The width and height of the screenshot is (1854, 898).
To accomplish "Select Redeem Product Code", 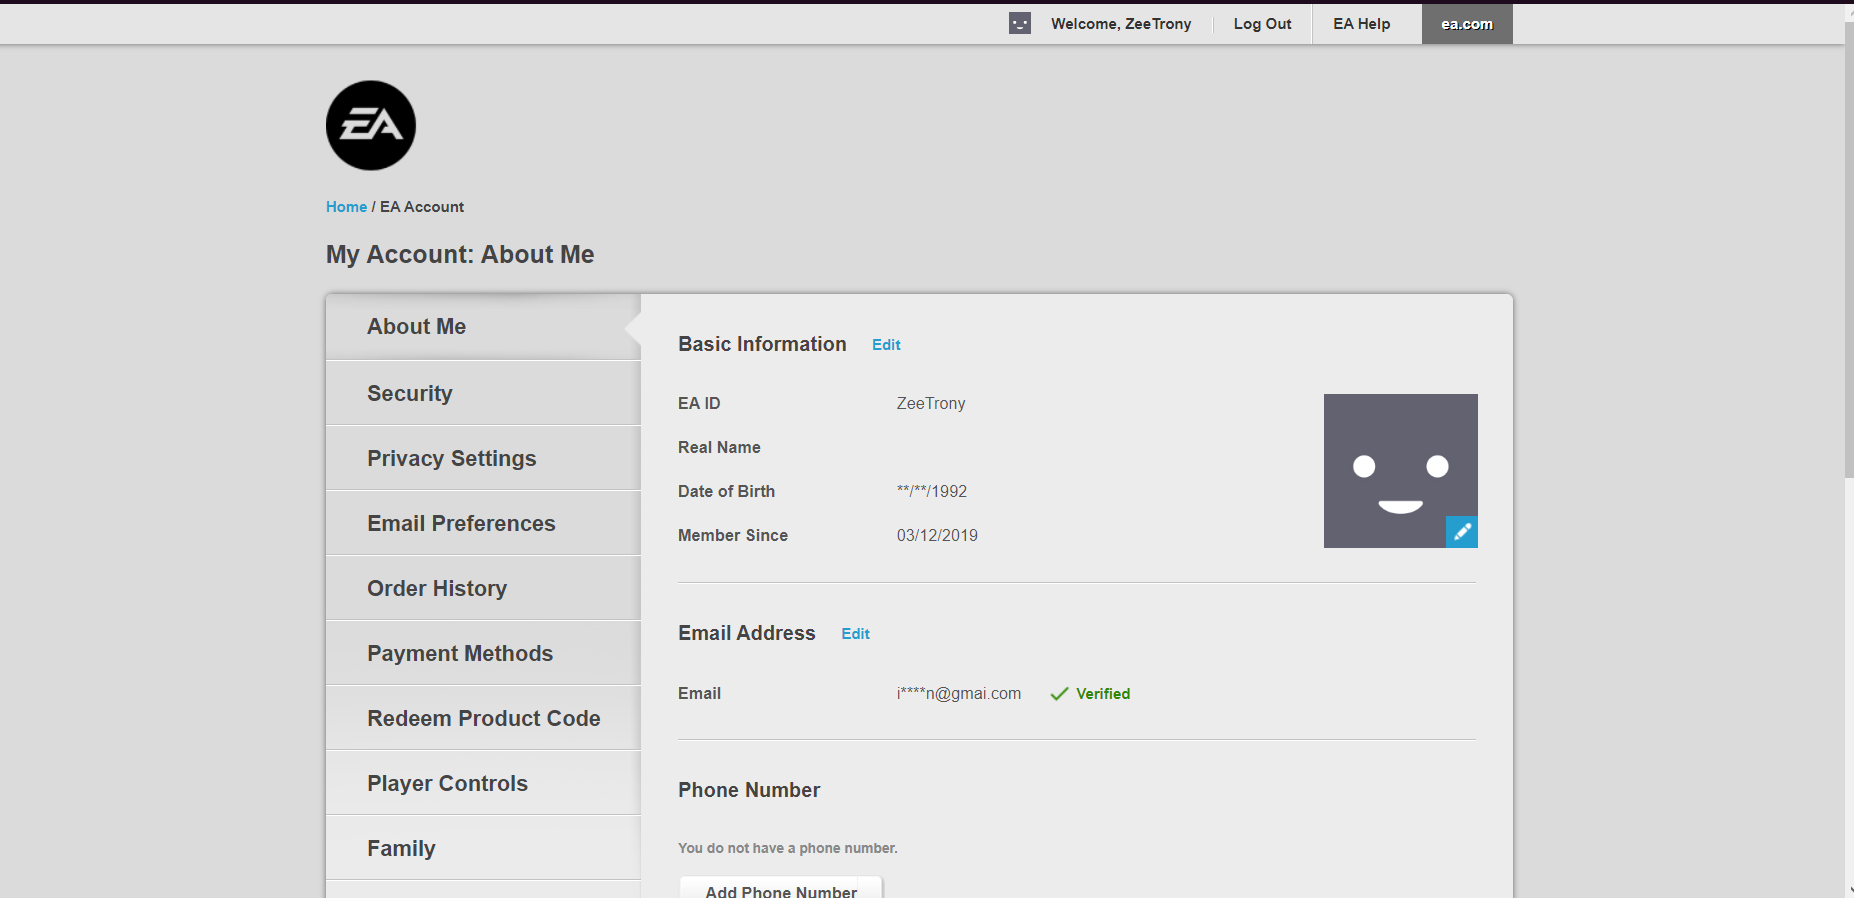I will tap(483, 718).
